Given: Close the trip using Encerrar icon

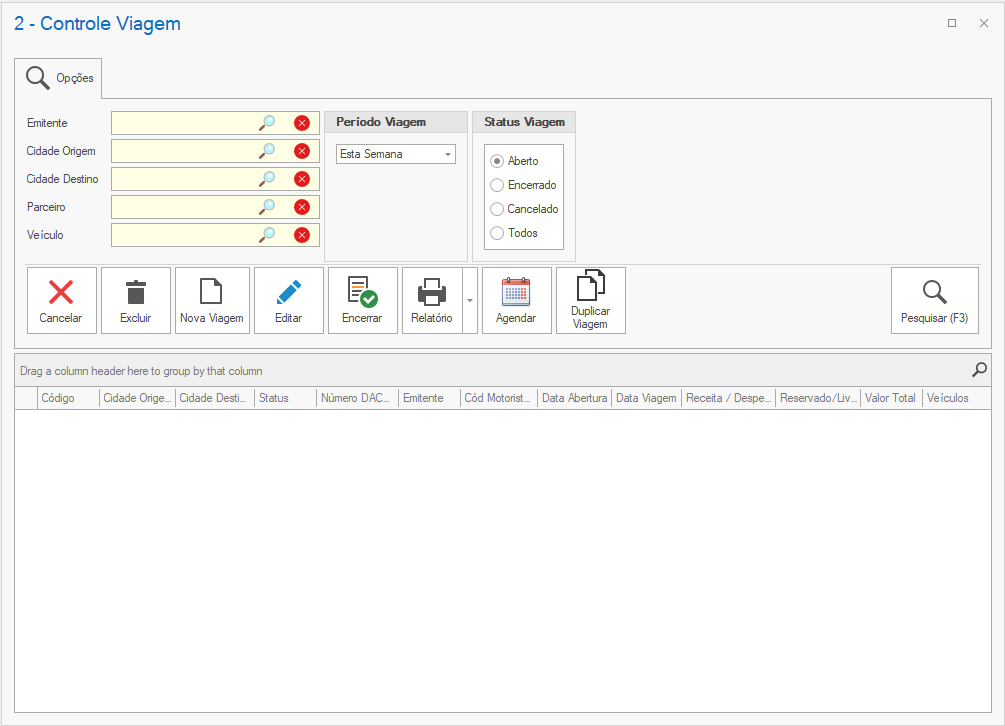Looking at the screenshot, I should pyautogui.click(x=362, y=292).
